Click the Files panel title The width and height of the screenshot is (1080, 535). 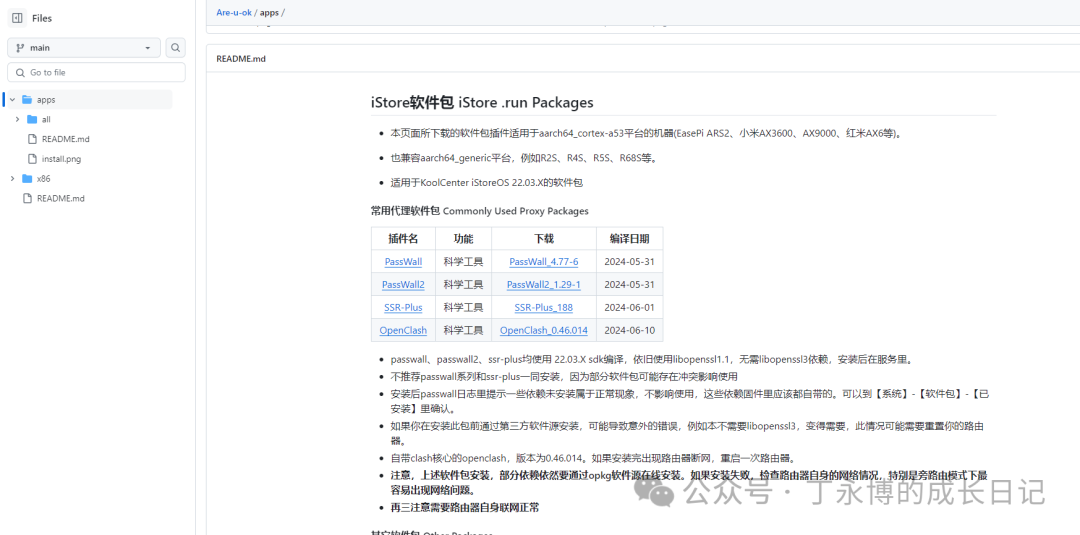(42, 19)
